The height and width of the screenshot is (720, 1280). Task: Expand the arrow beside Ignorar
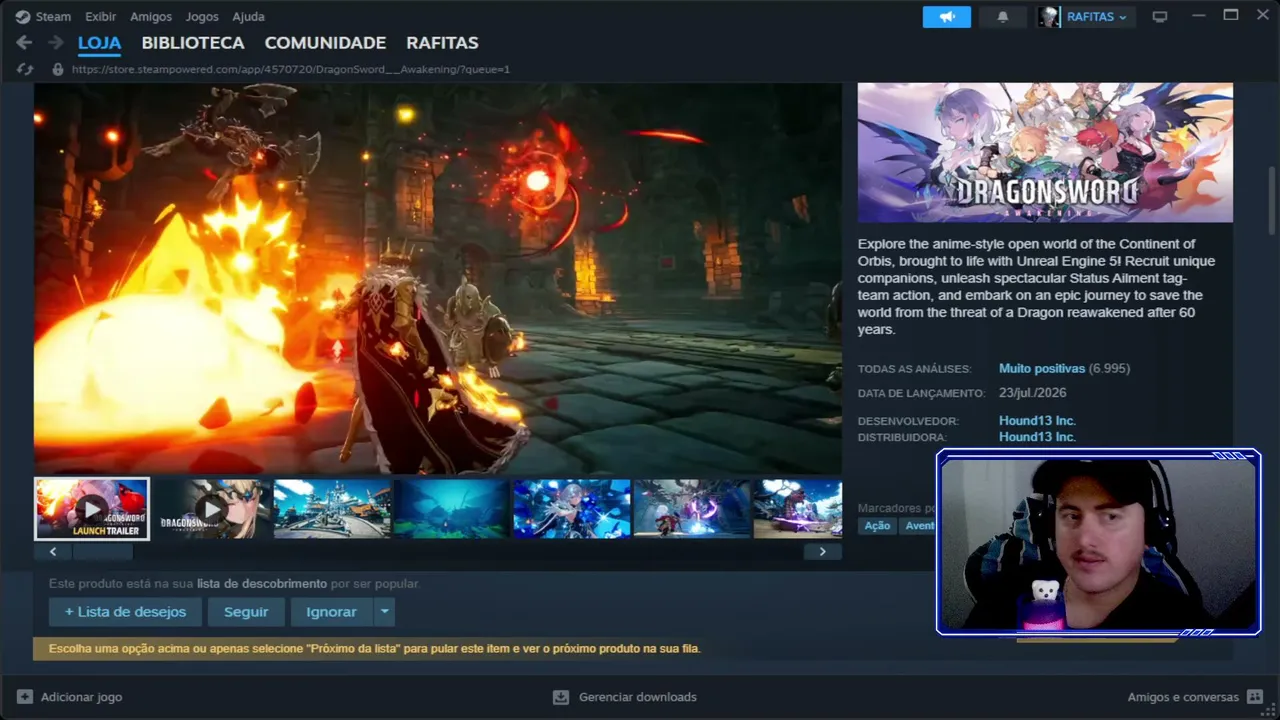coord(385,612)
